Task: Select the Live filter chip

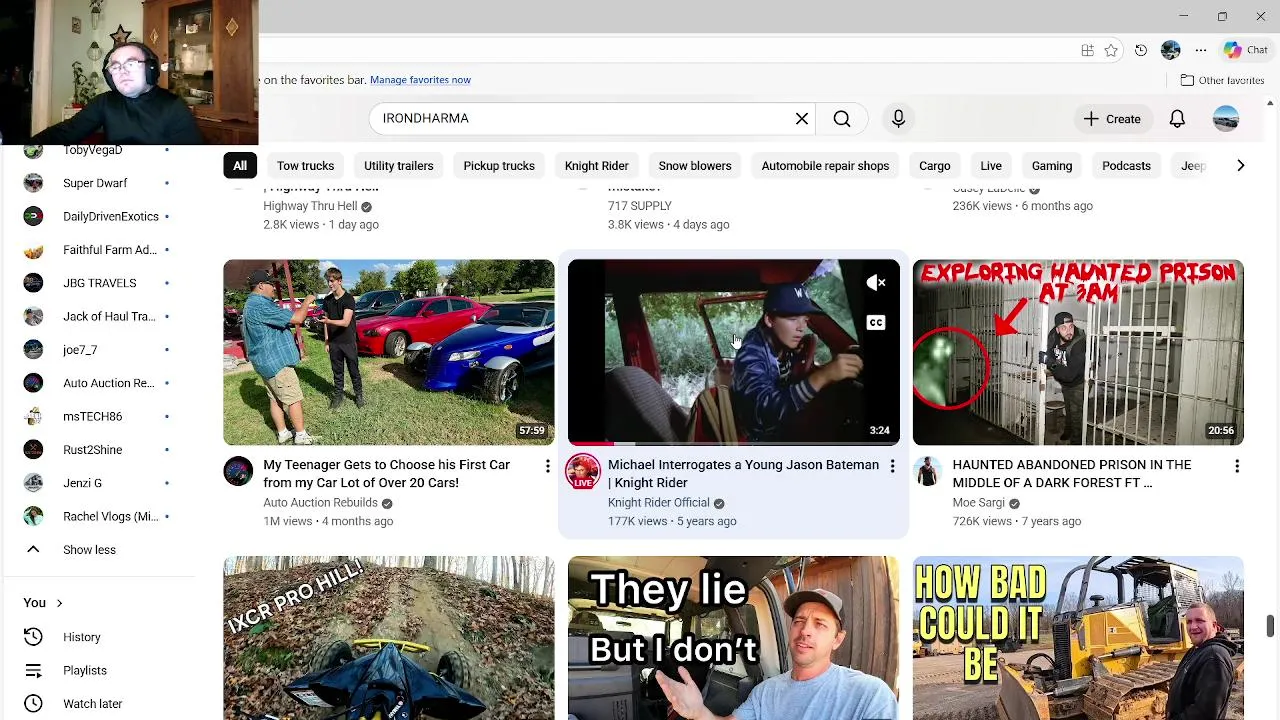Action: tap(991, 166)
